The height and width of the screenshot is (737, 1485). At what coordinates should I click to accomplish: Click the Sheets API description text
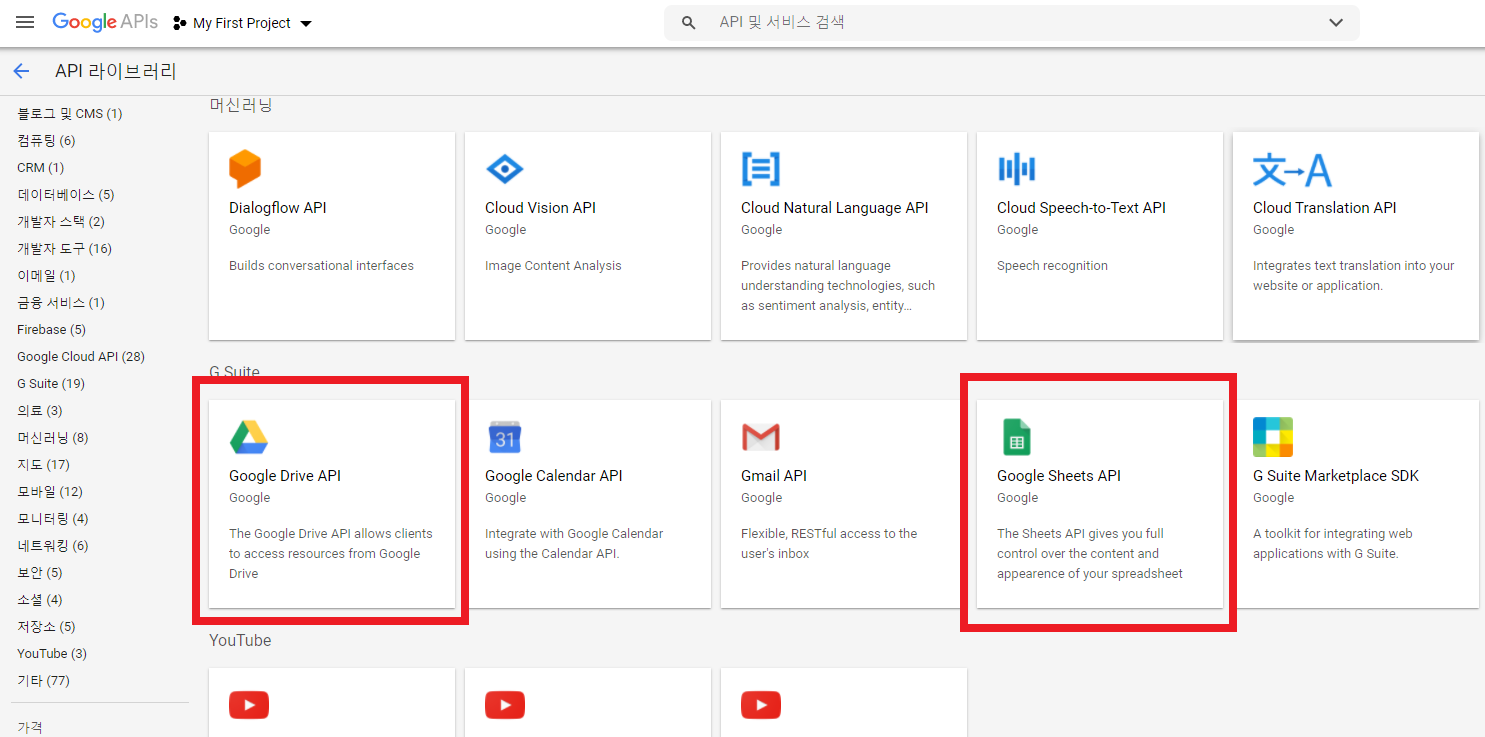click(x=1090, y=554)
